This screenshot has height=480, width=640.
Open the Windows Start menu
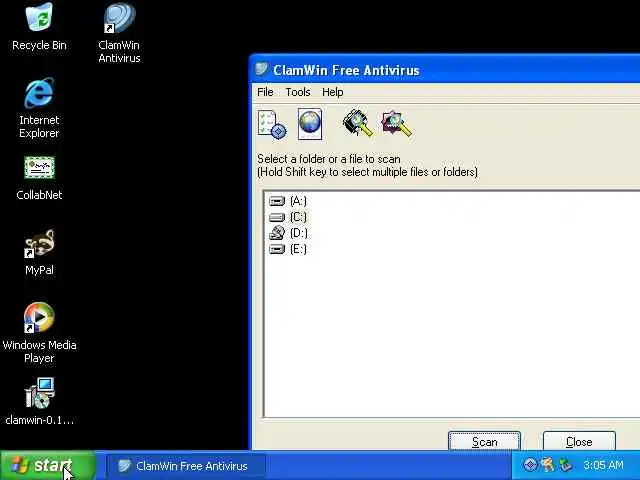47,465
